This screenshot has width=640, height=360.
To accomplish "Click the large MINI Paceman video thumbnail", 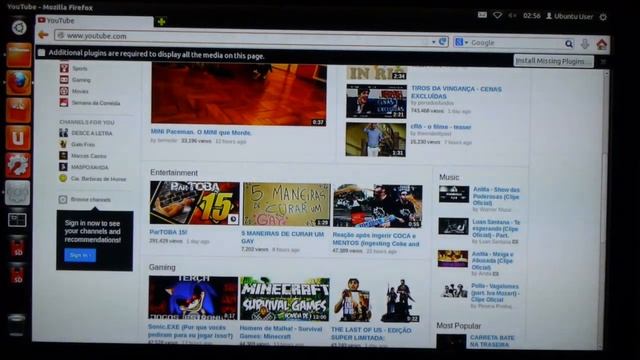I will click(x=239, y=94).
